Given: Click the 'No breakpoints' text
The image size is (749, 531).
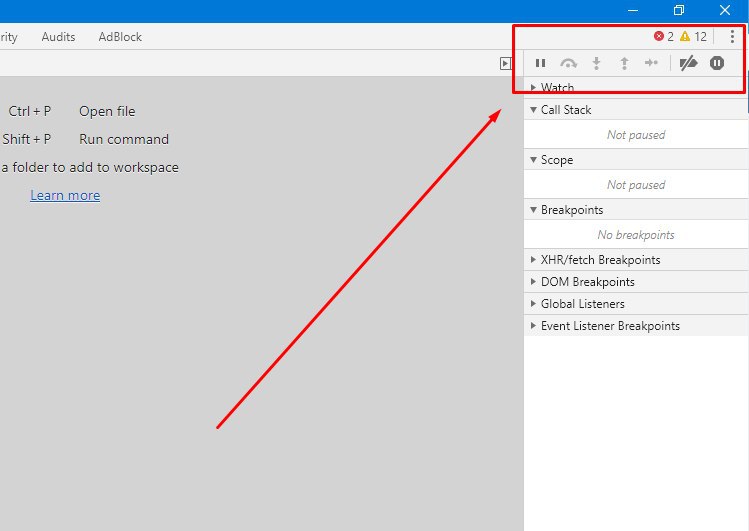Looking at the screenshot, I should coord(636,235).
